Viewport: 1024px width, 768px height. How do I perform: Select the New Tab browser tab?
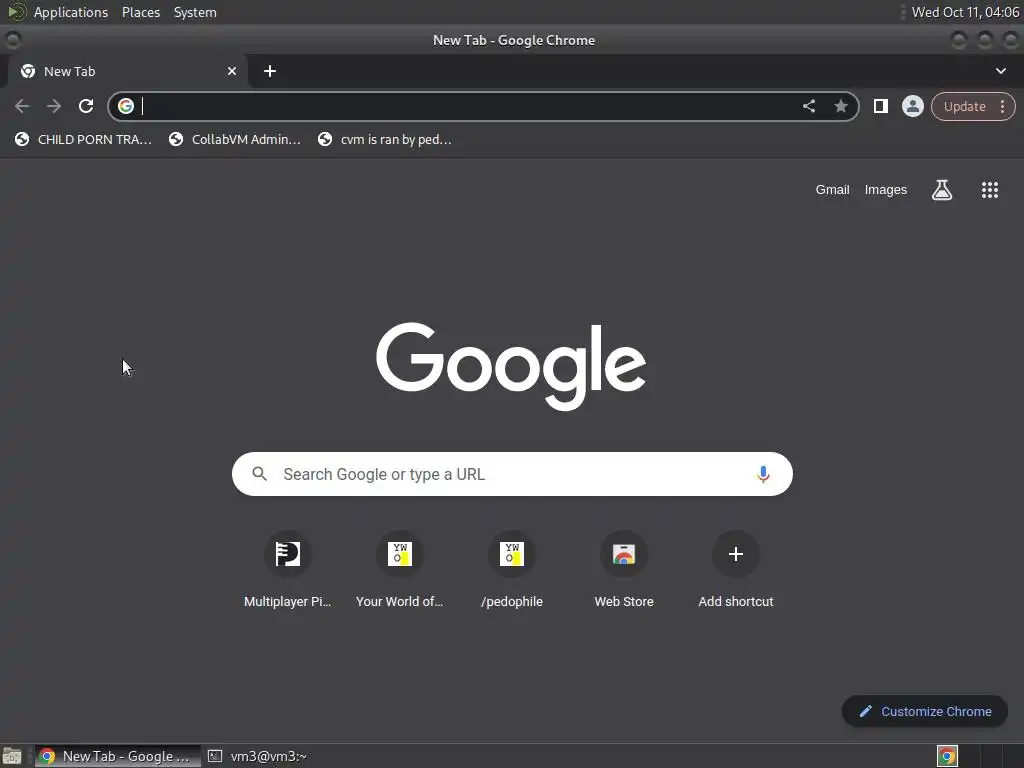click(x=127, y=71)
